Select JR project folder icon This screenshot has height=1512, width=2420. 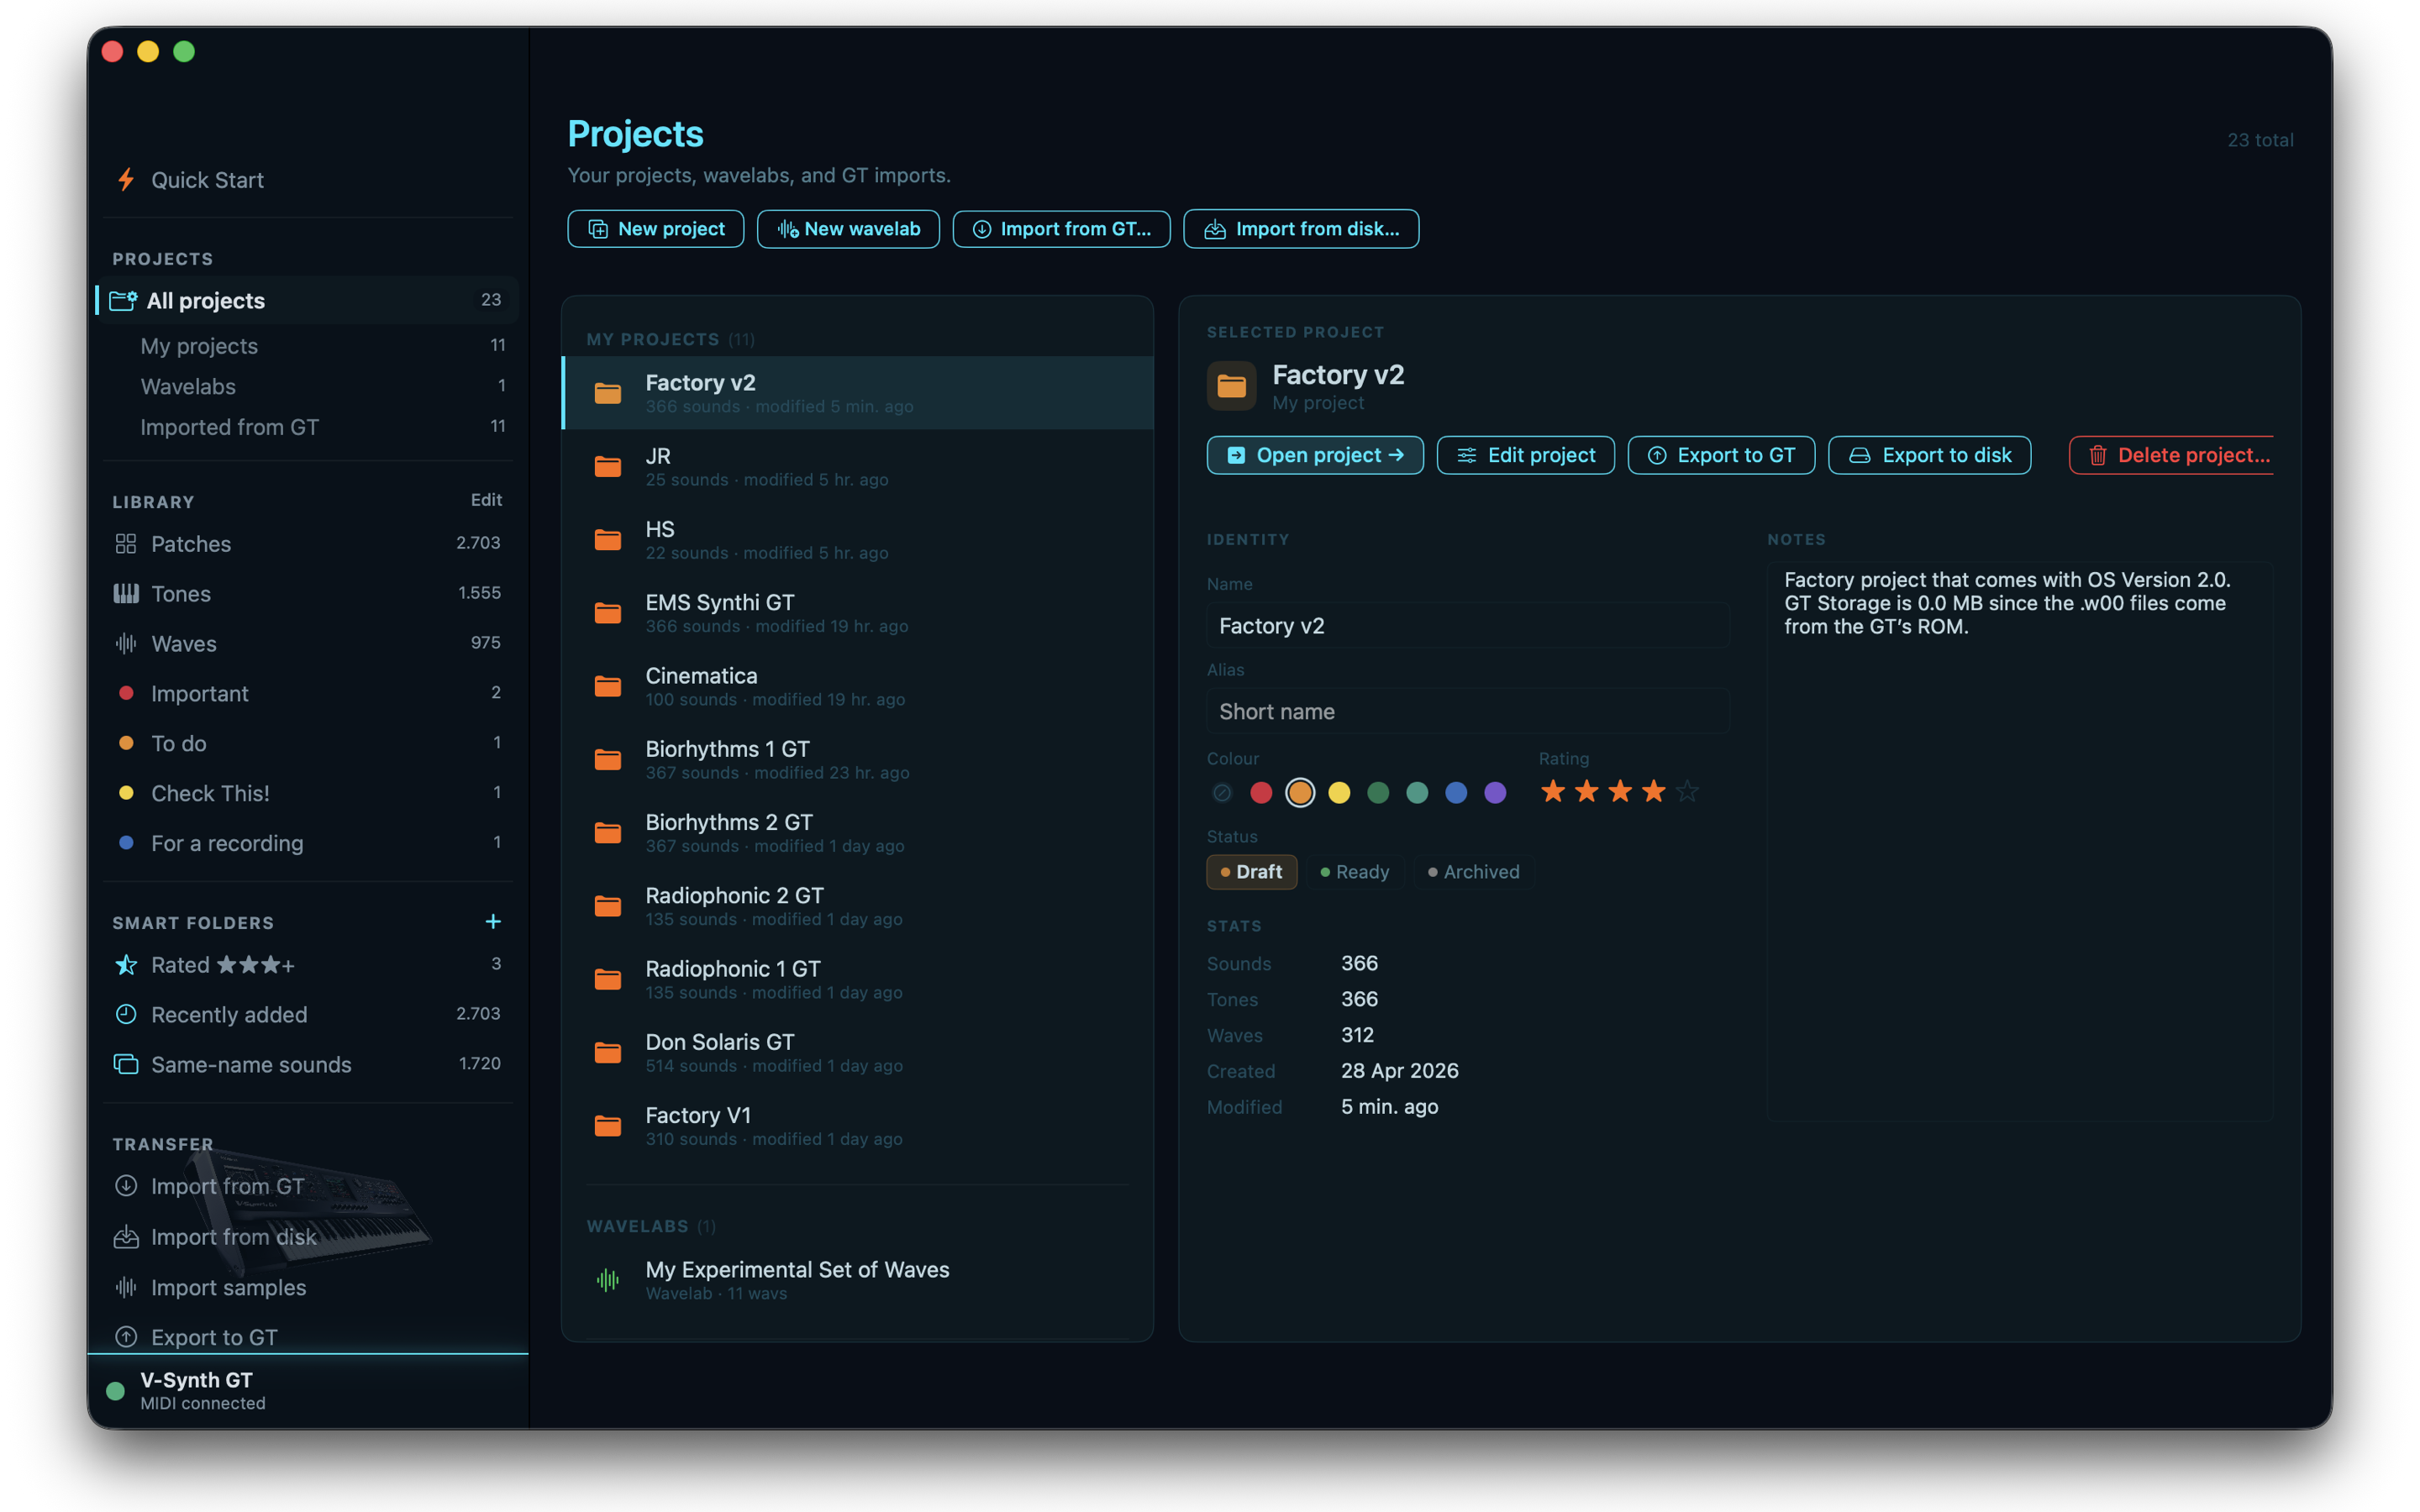(608, 467)
